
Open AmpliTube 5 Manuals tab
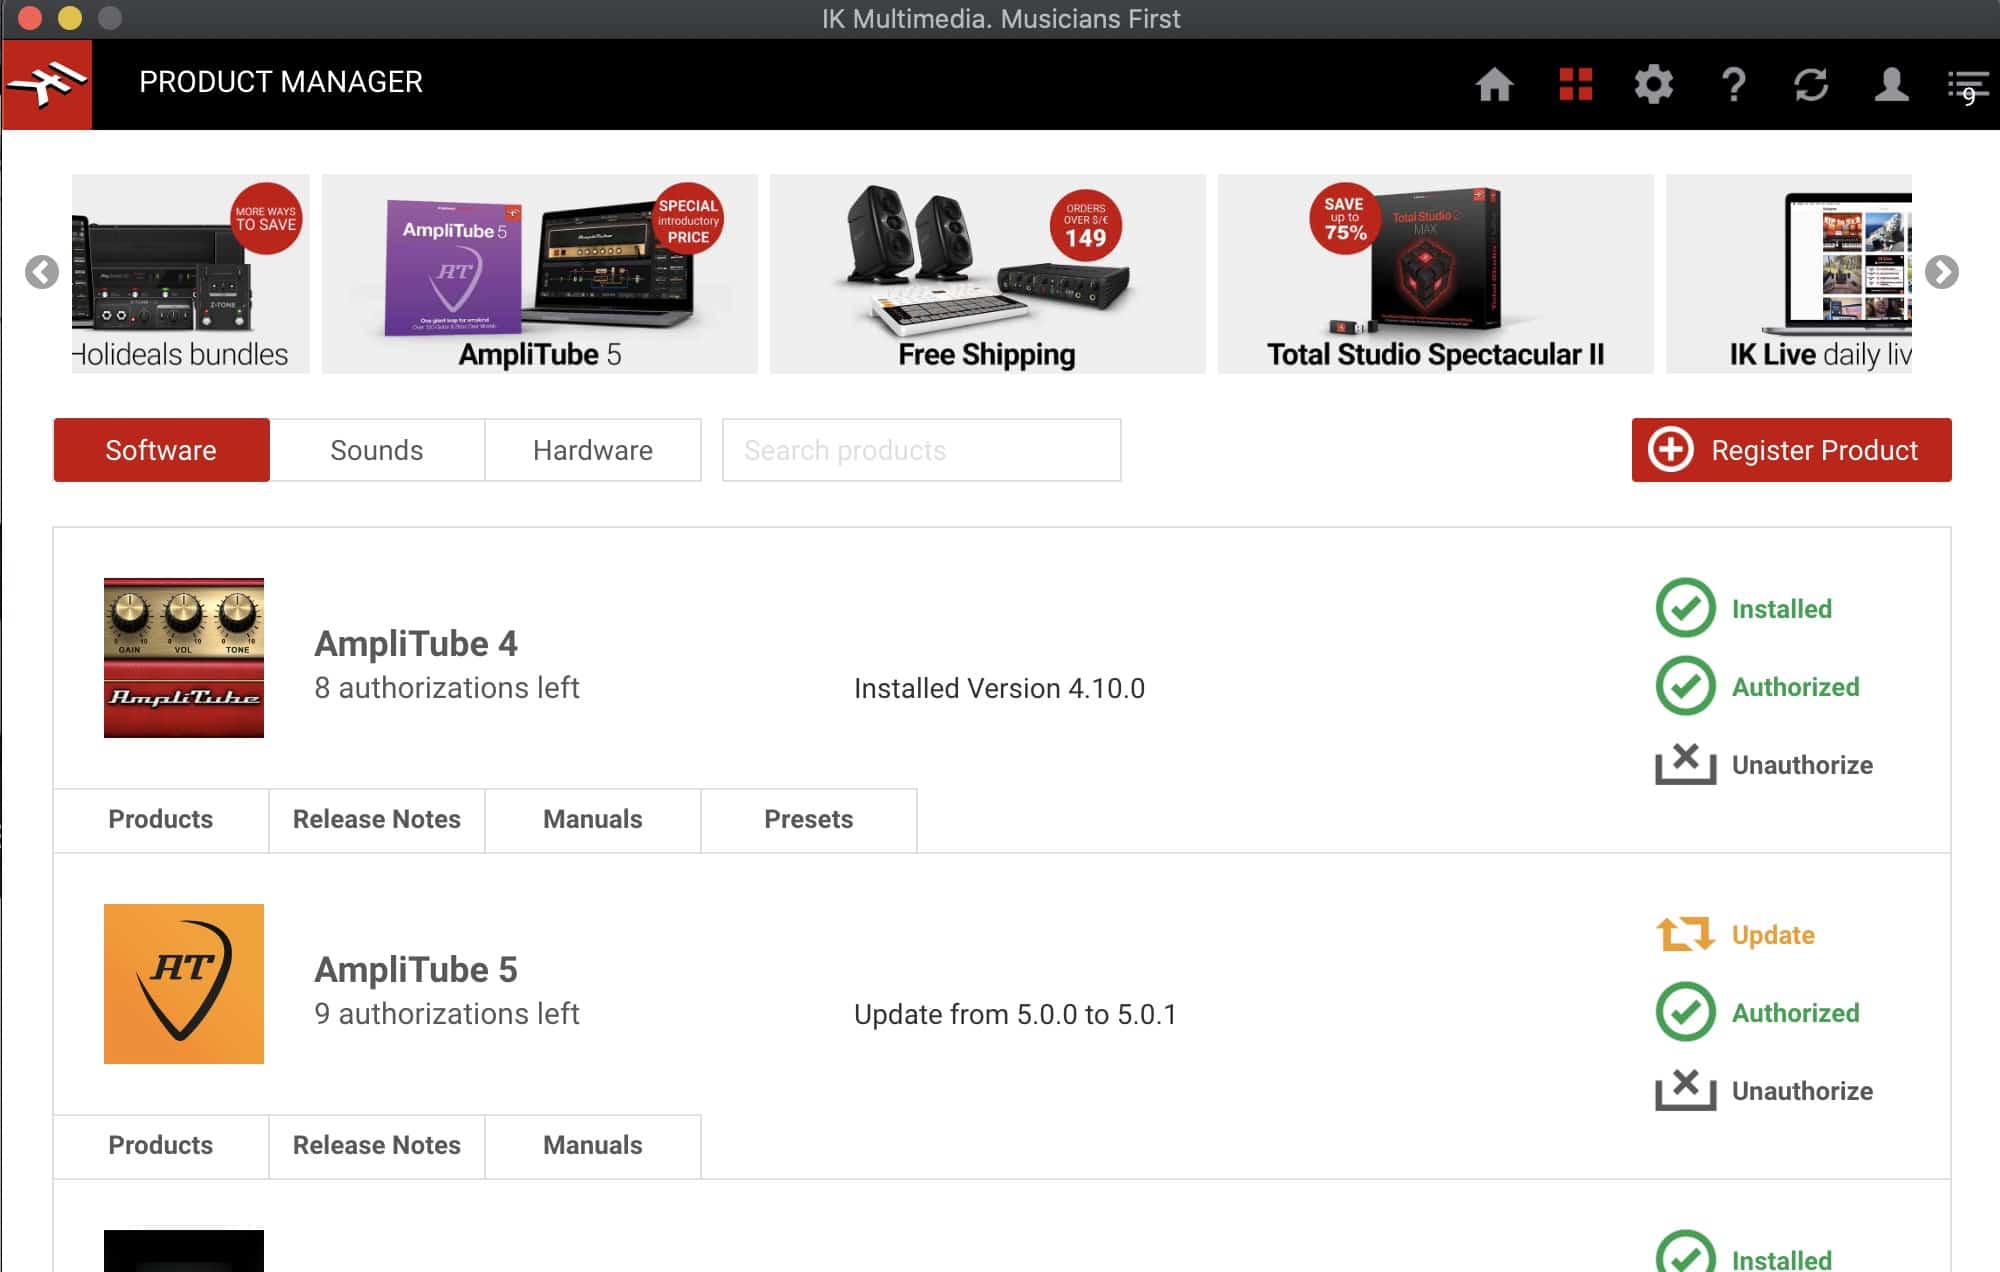(593, 1146)
